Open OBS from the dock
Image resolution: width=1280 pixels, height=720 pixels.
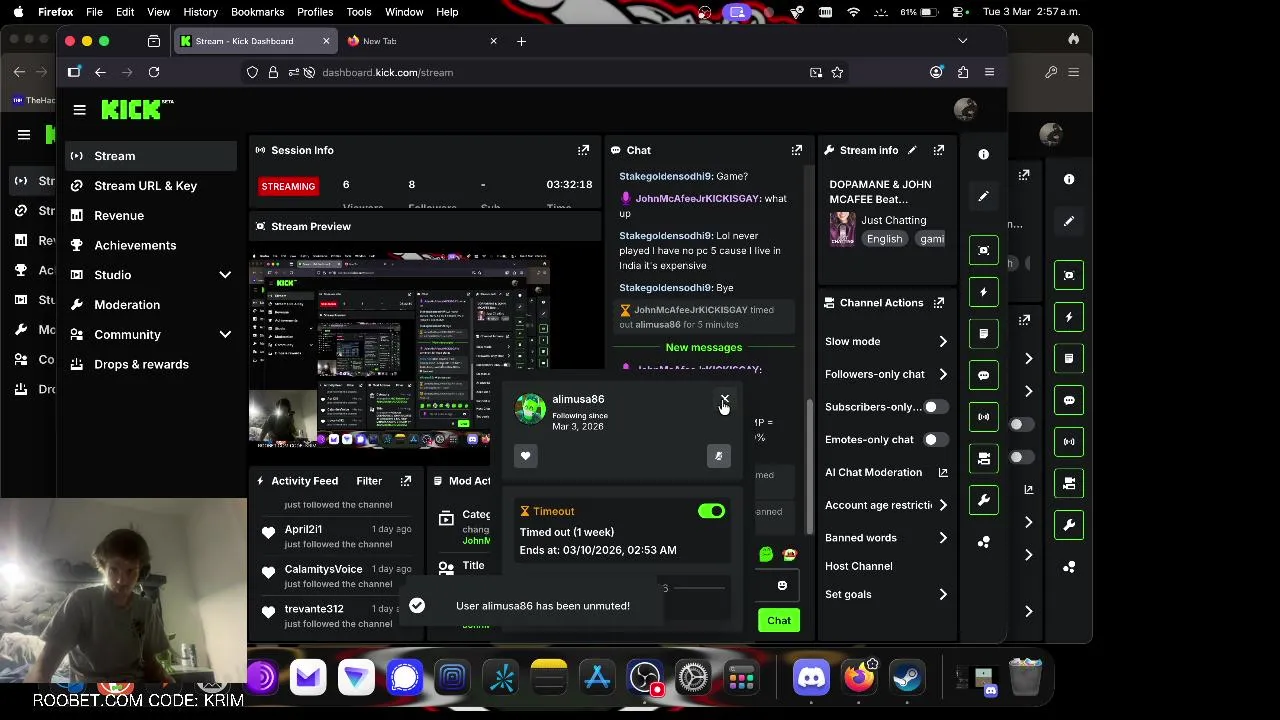[645, 678]
